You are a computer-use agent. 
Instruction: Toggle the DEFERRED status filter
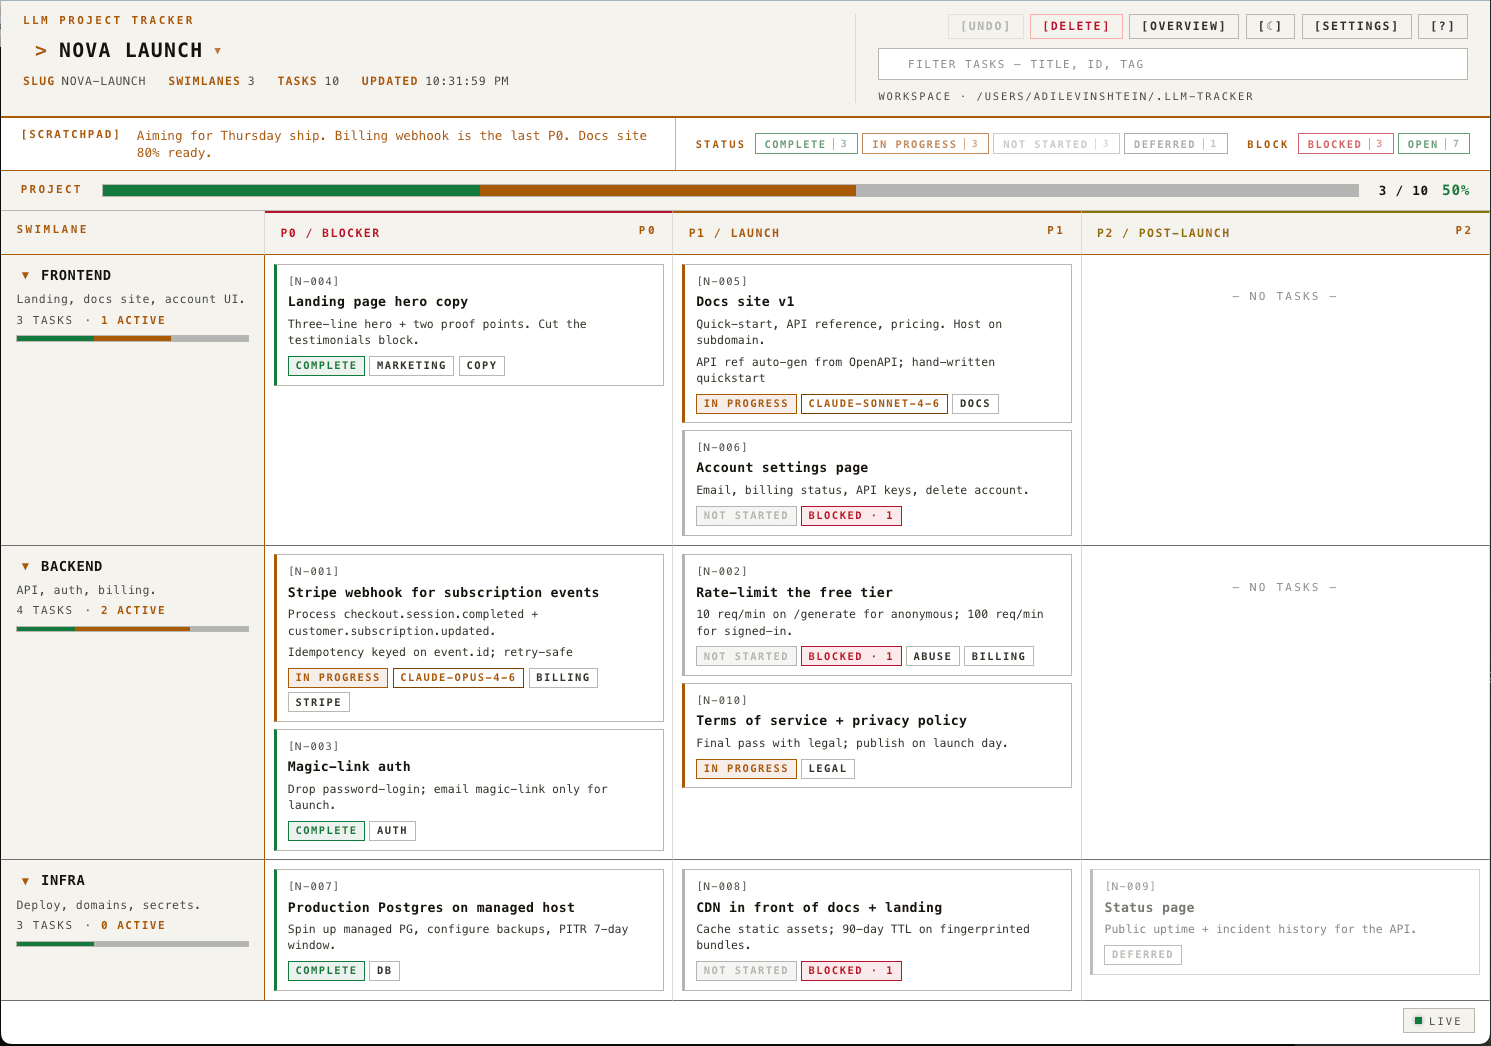(1176, 143)
